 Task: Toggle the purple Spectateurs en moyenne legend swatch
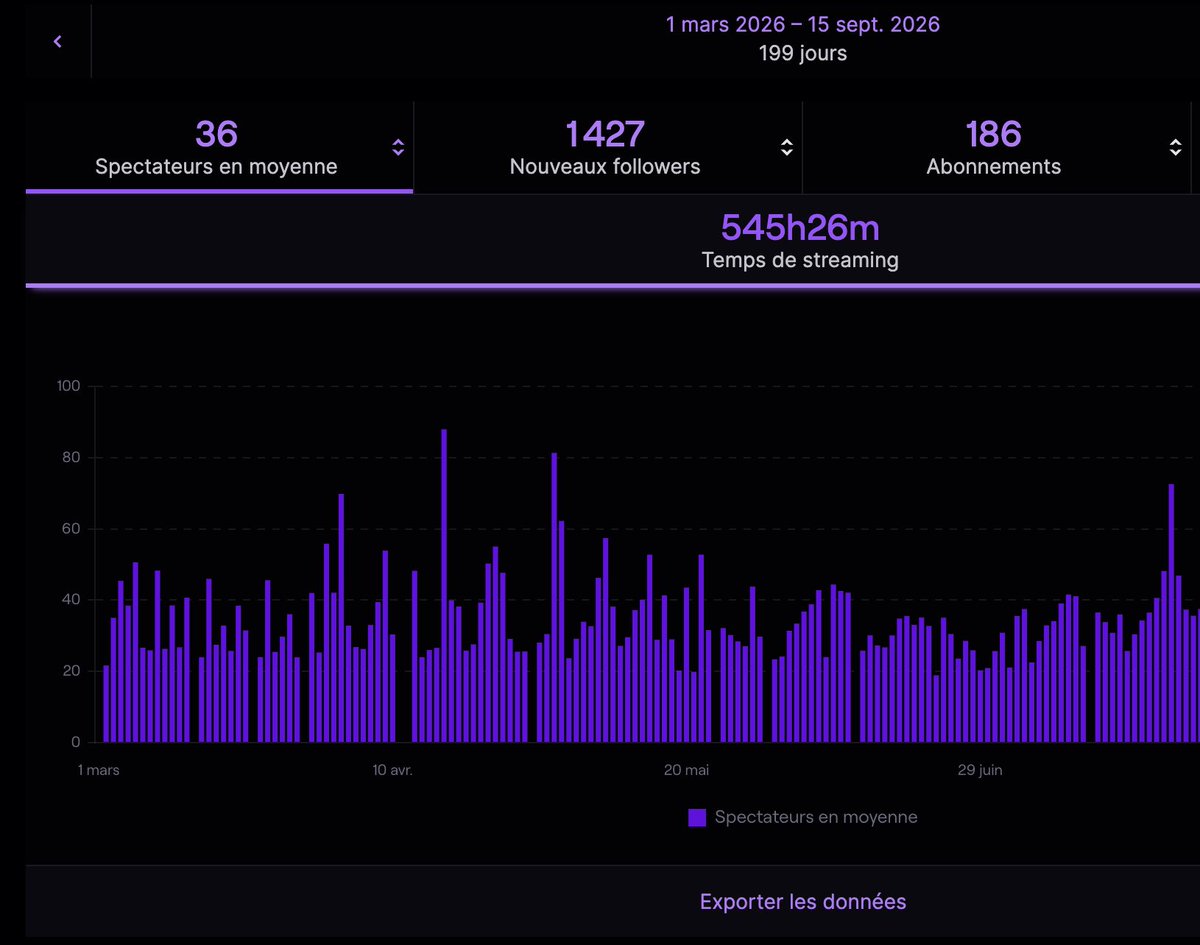click(698, 818)
